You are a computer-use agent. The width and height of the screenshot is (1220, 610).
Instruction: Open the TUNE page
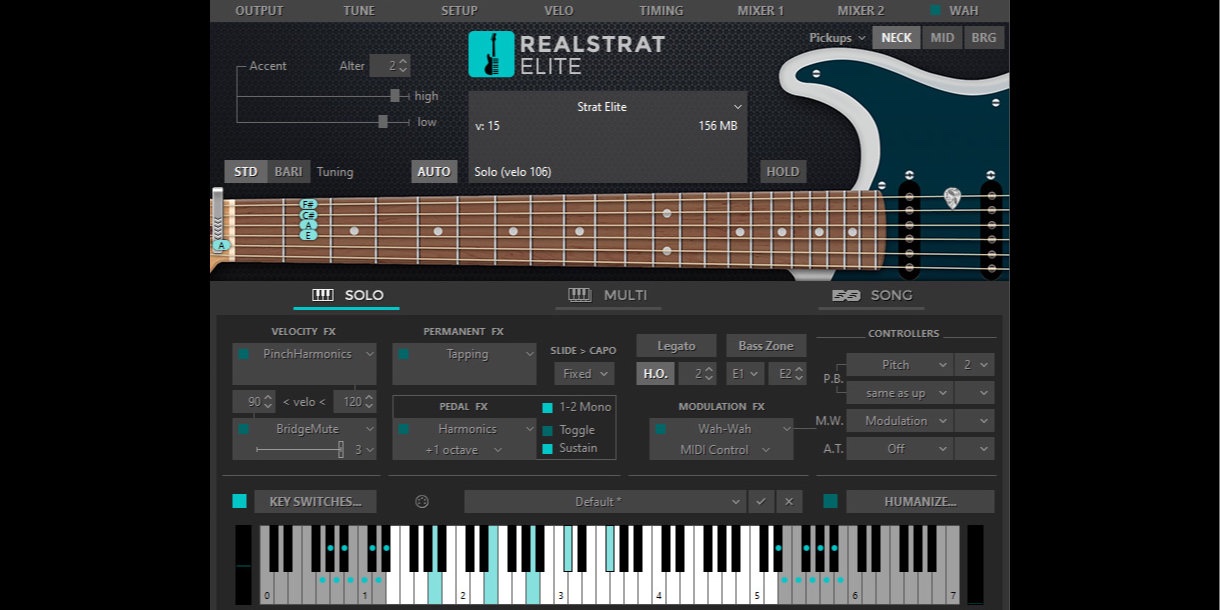tap(358, 10)
